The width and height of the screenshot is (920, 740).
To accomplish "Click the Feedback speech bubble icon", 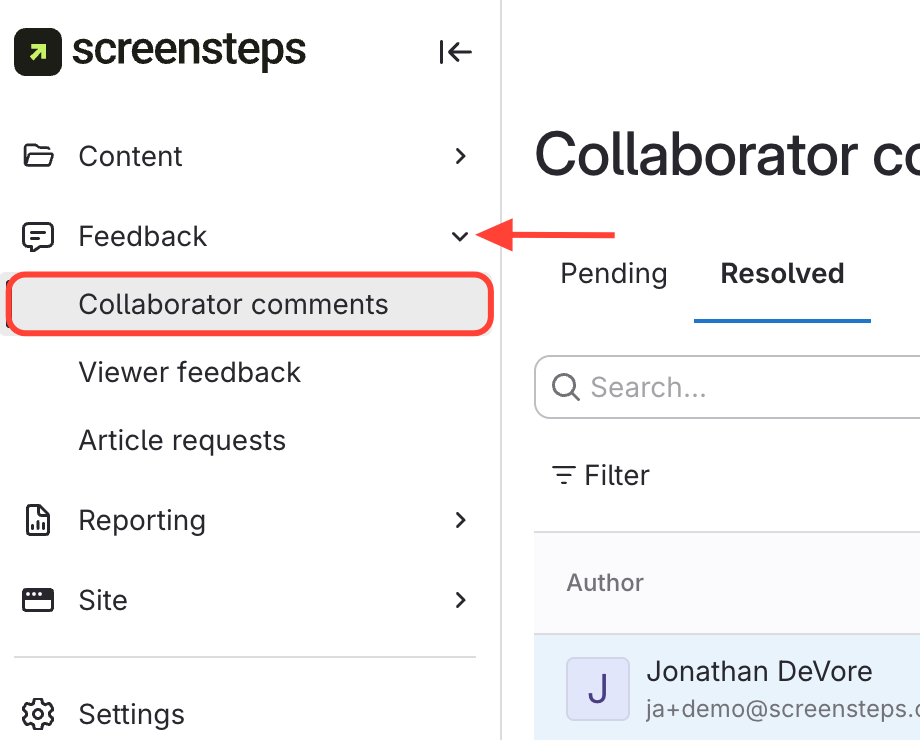I will pyautogui.click(x=38, y=237).
